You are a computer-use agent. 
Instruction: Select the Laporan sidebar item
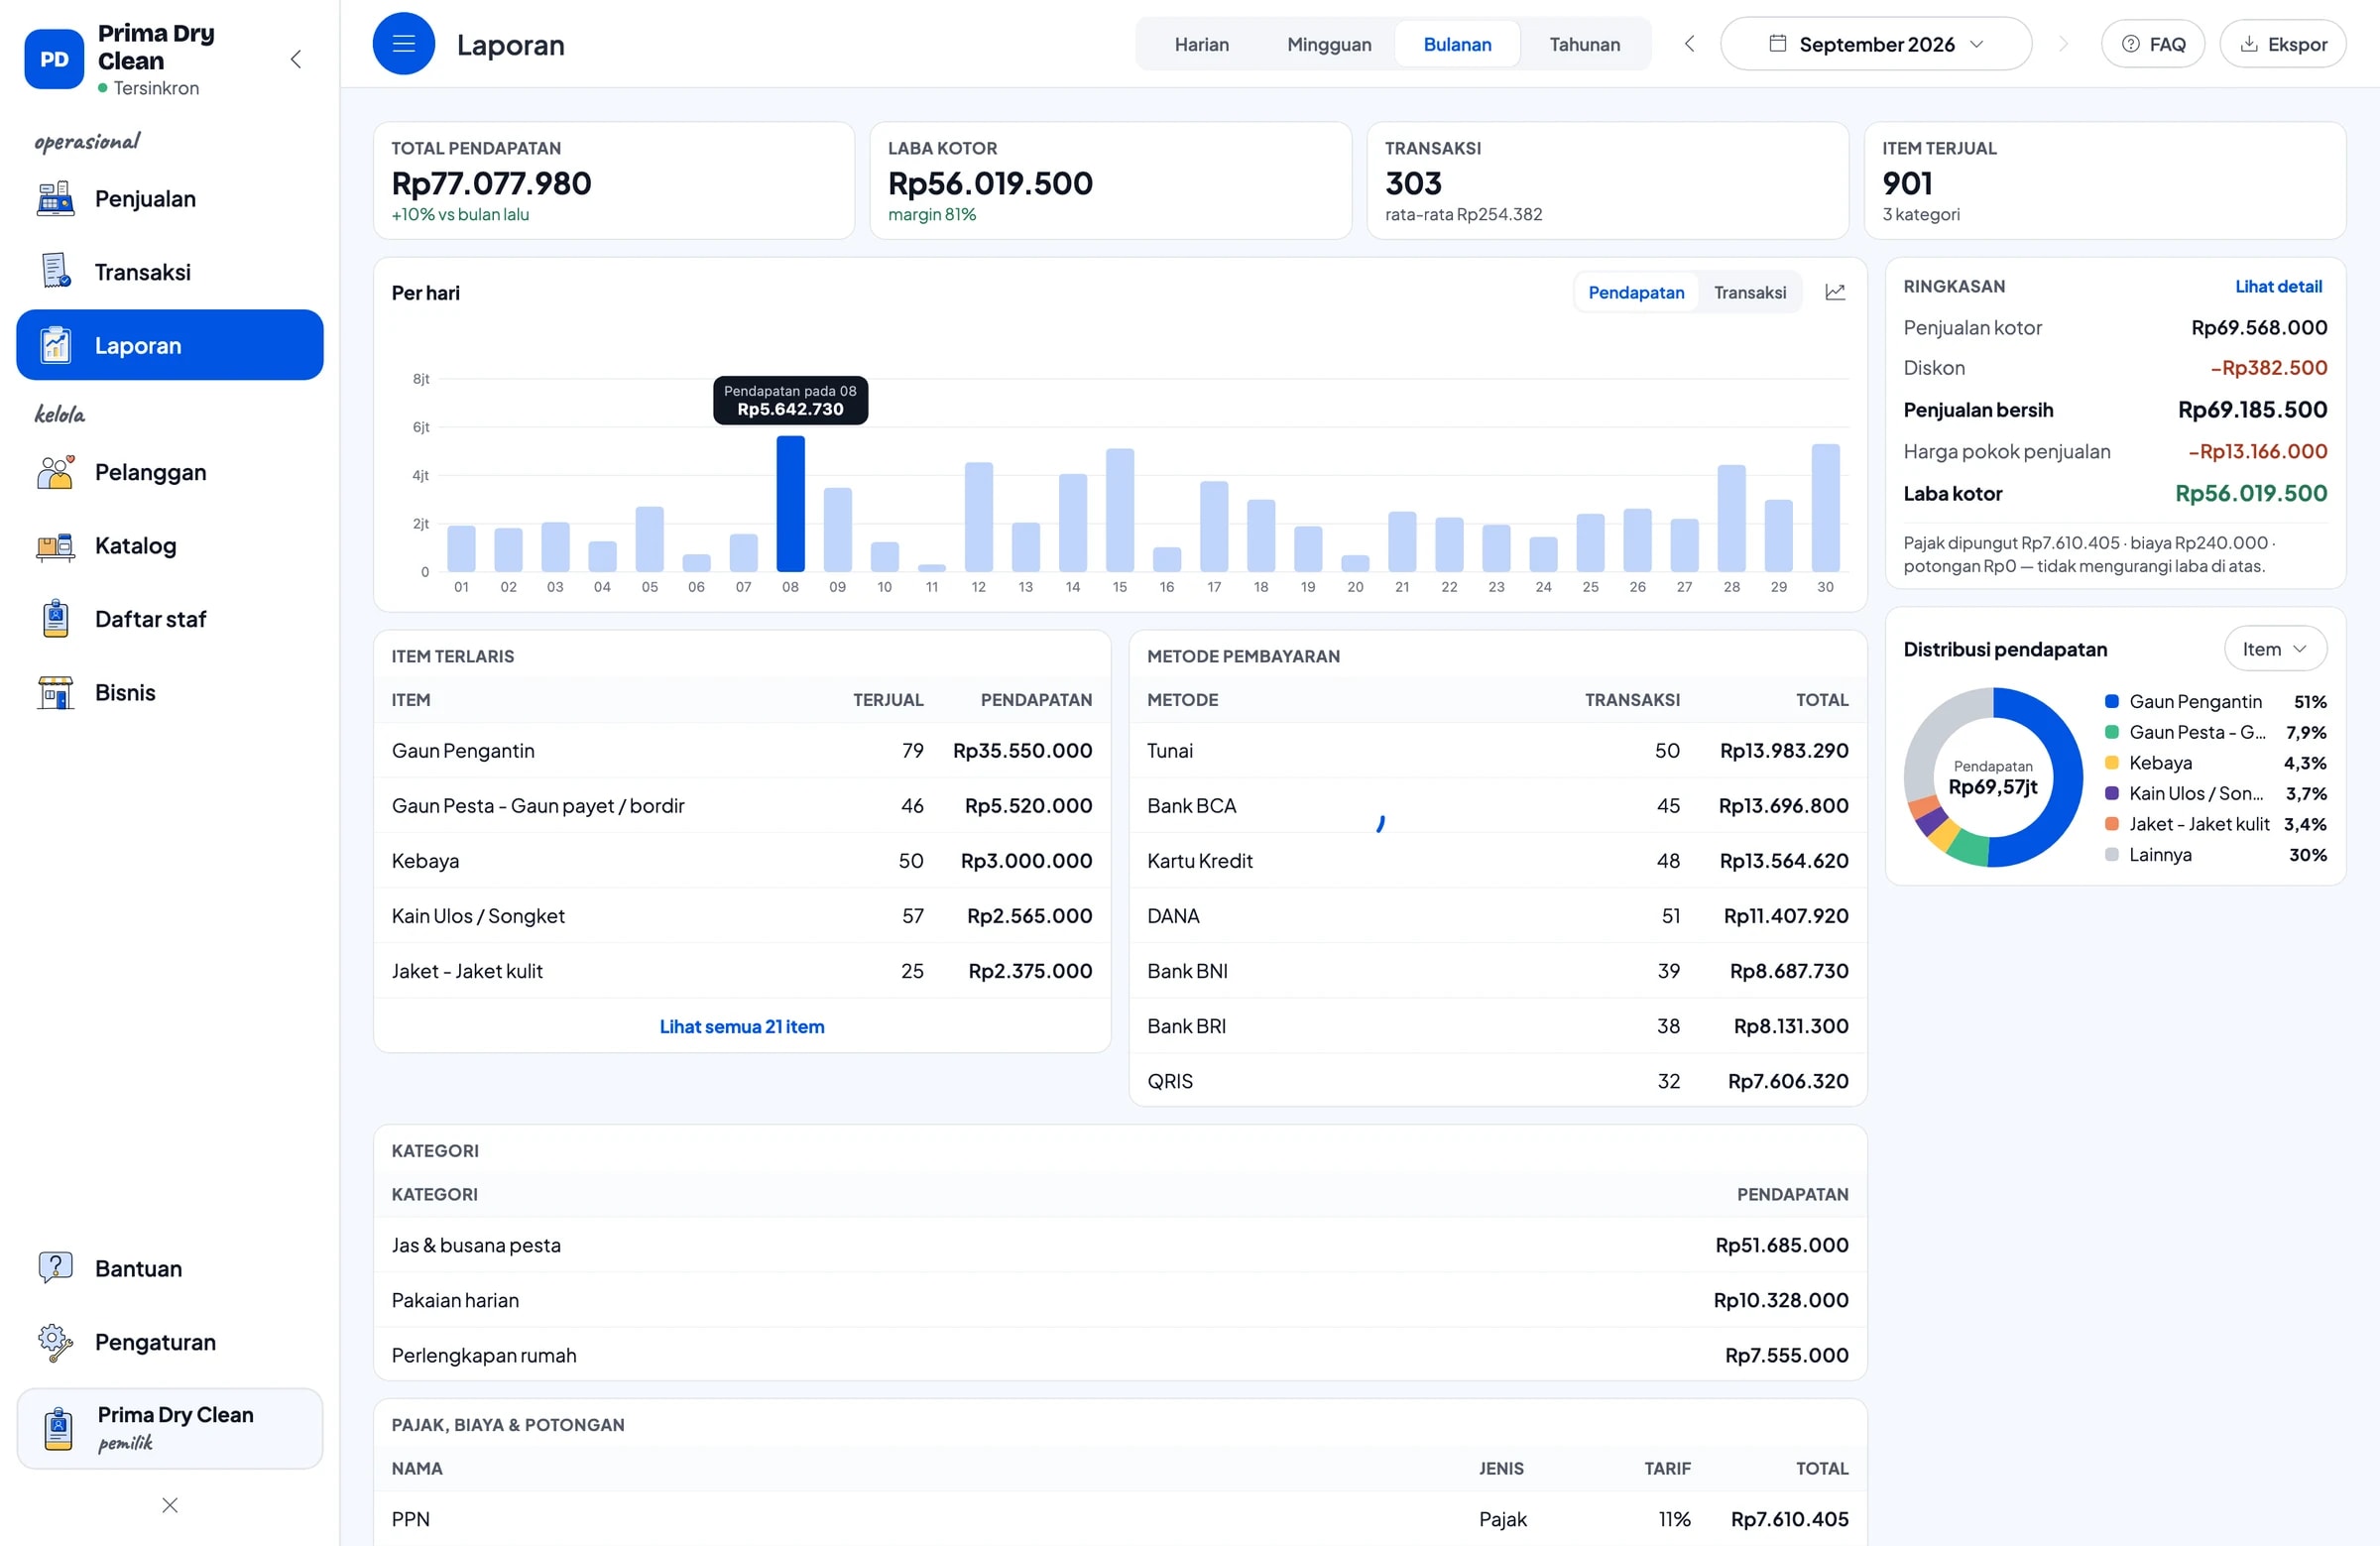tap(170, 345)
